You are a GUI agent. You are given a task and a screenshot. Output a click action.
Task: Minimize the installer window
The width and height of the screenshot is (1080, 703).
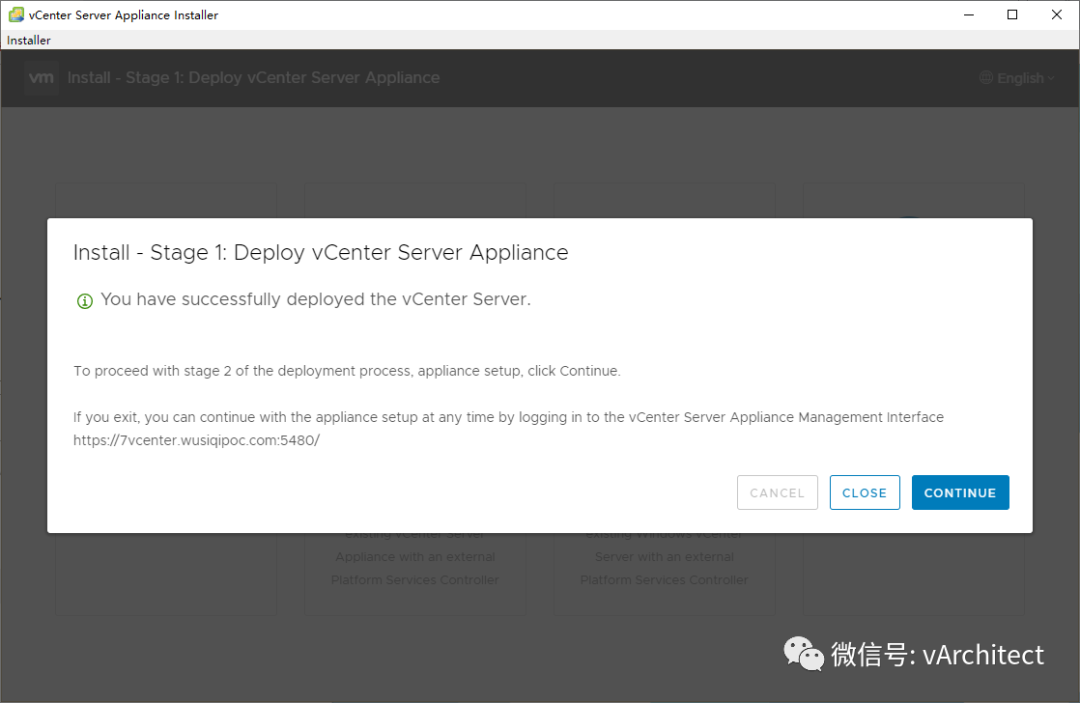(968, 14)
